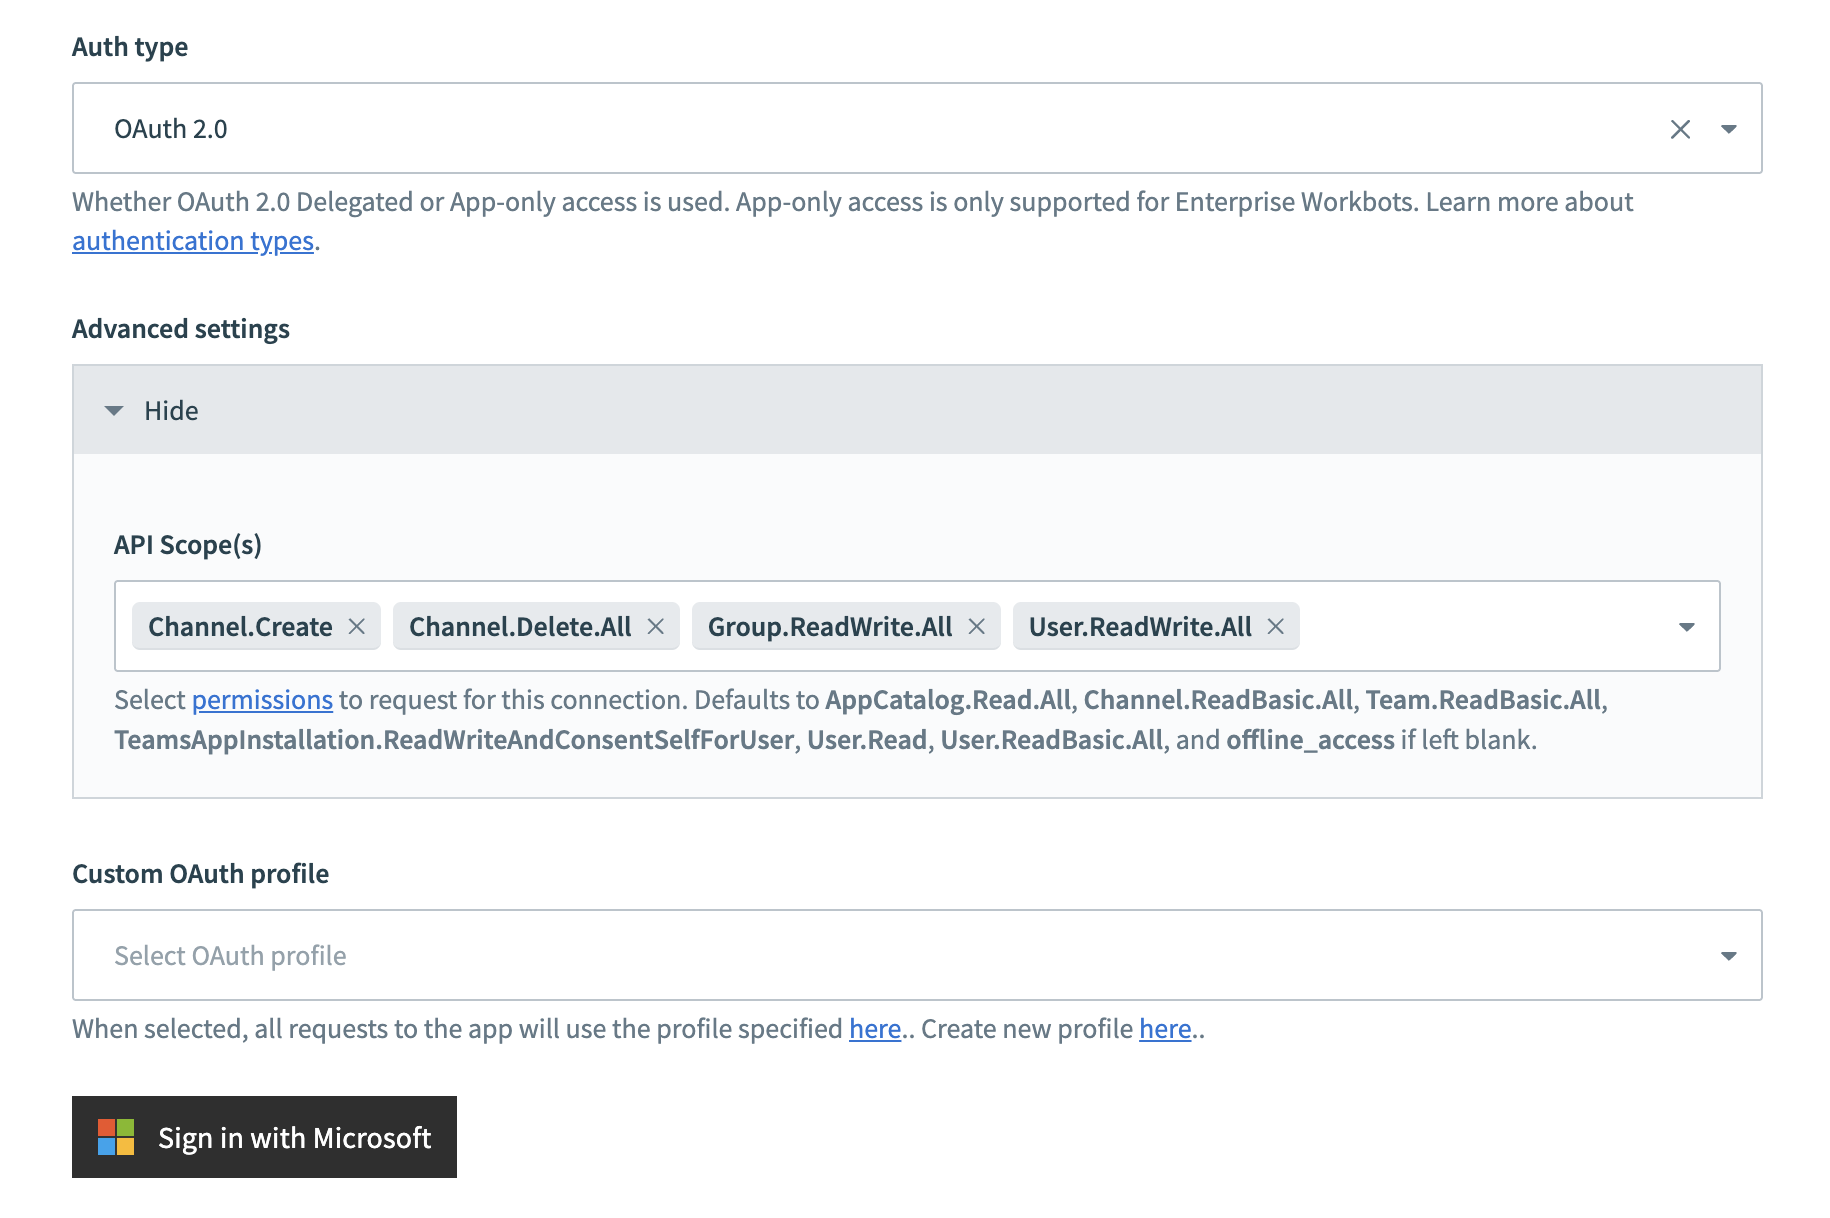This screenshot has height=1218, width=1830.
Task: Select the OAuth 2.0 value text
Action: point(171,128)
